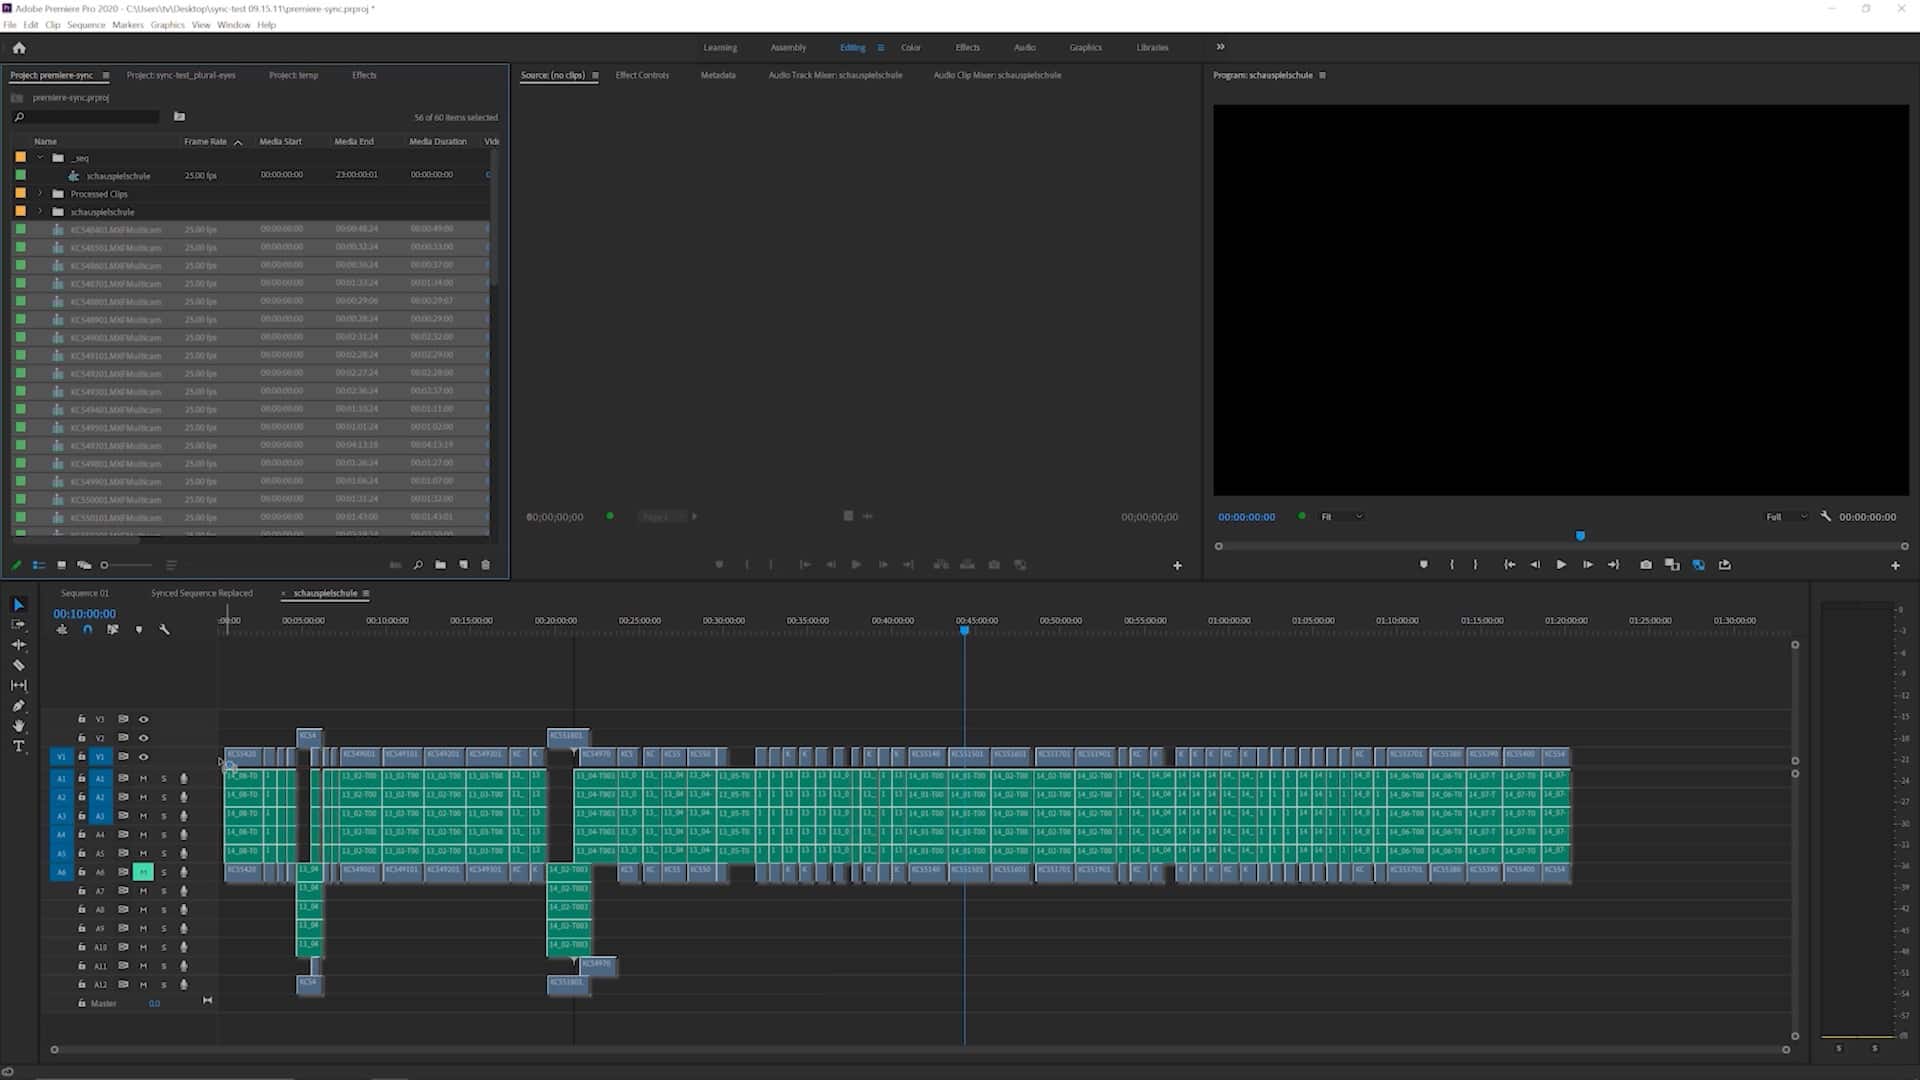Solo audio track A2

click(x=163, y=797)
